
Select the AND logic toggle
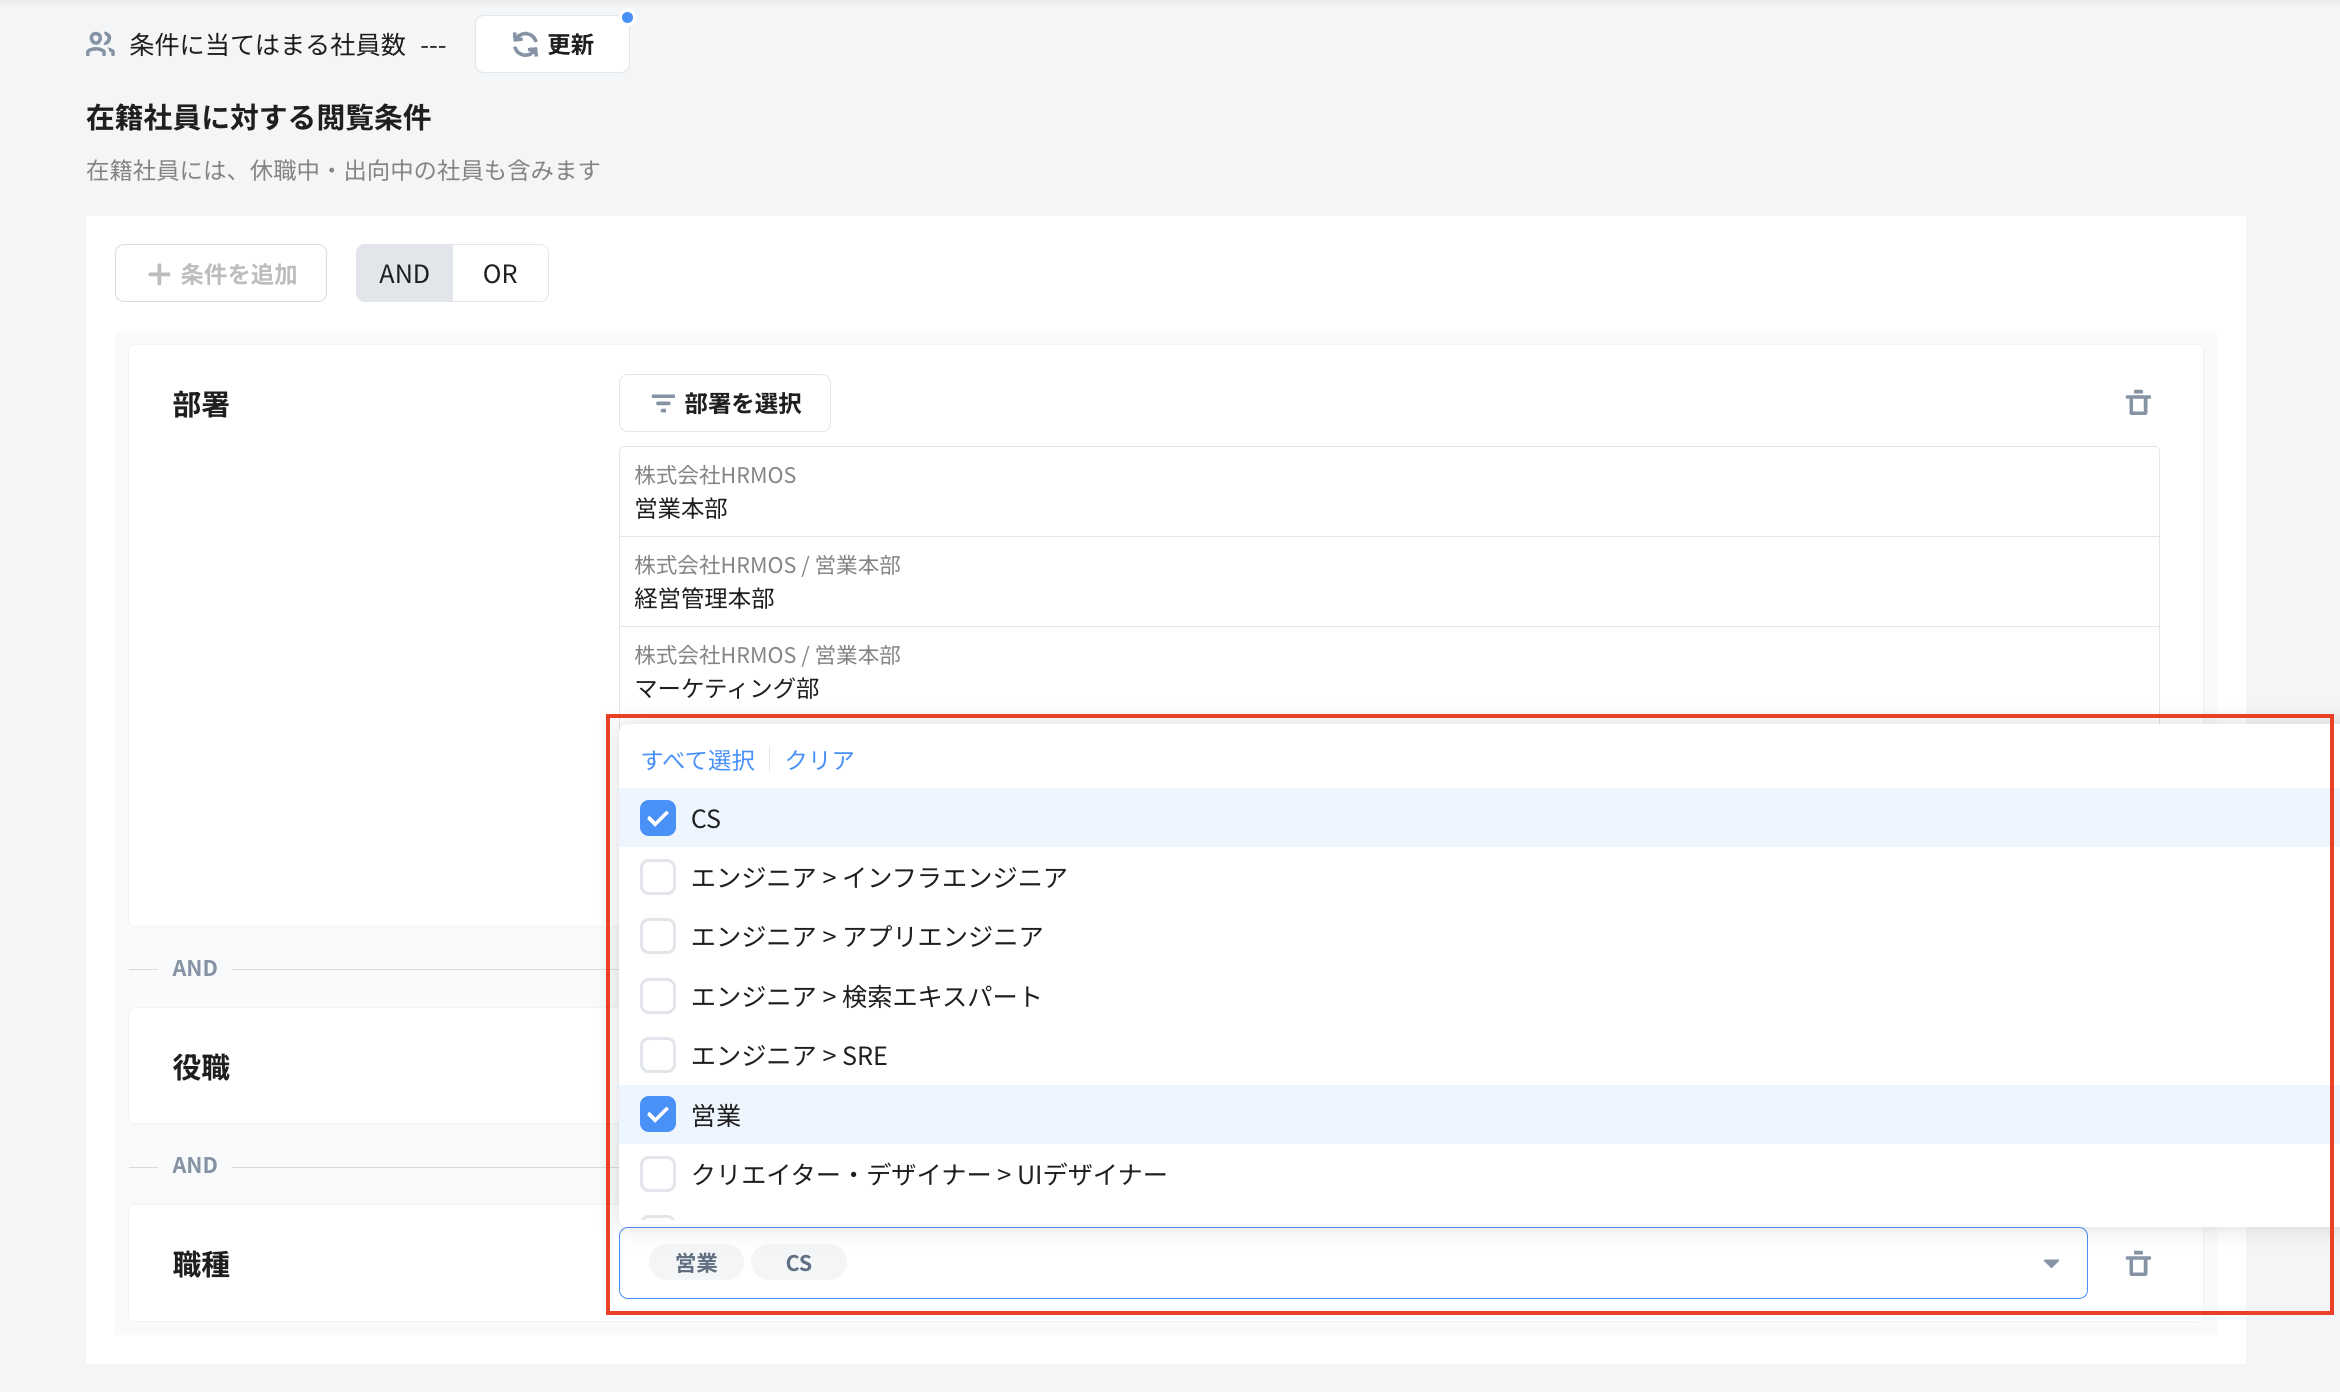tap(404, 274)
